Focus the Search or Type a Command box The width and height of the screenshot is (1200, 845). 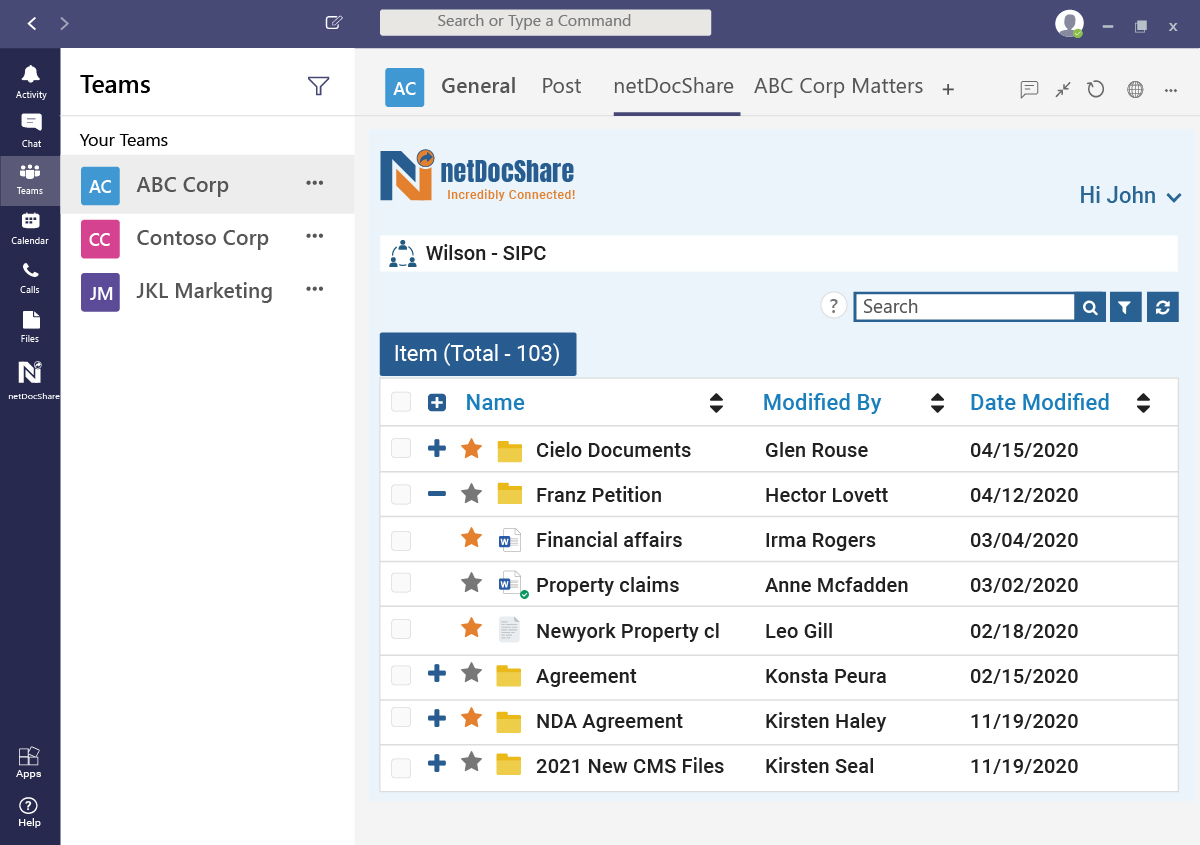[x=545, y=22]
